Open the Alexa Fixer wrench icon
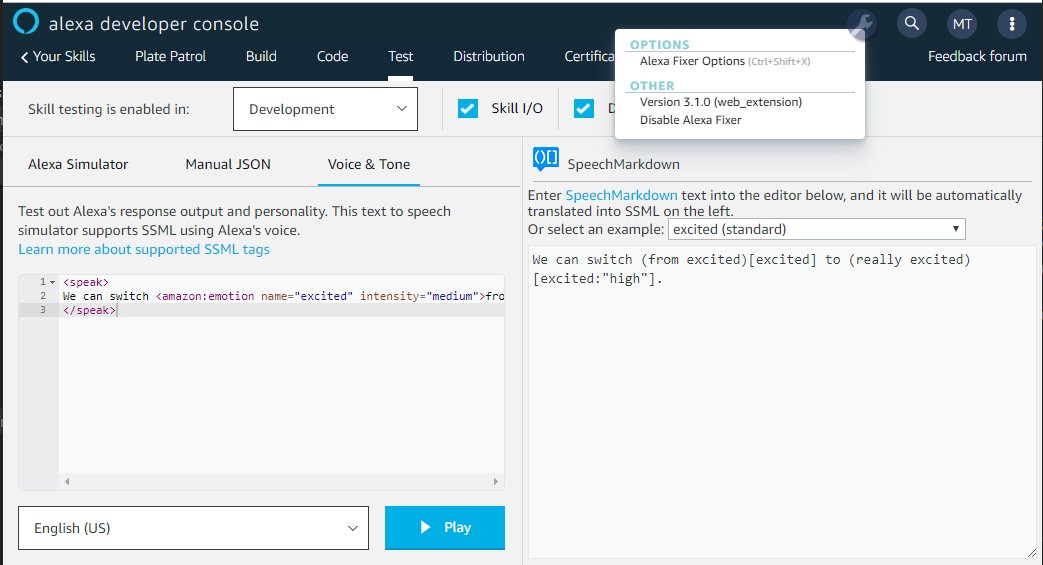 click(862, 25)
